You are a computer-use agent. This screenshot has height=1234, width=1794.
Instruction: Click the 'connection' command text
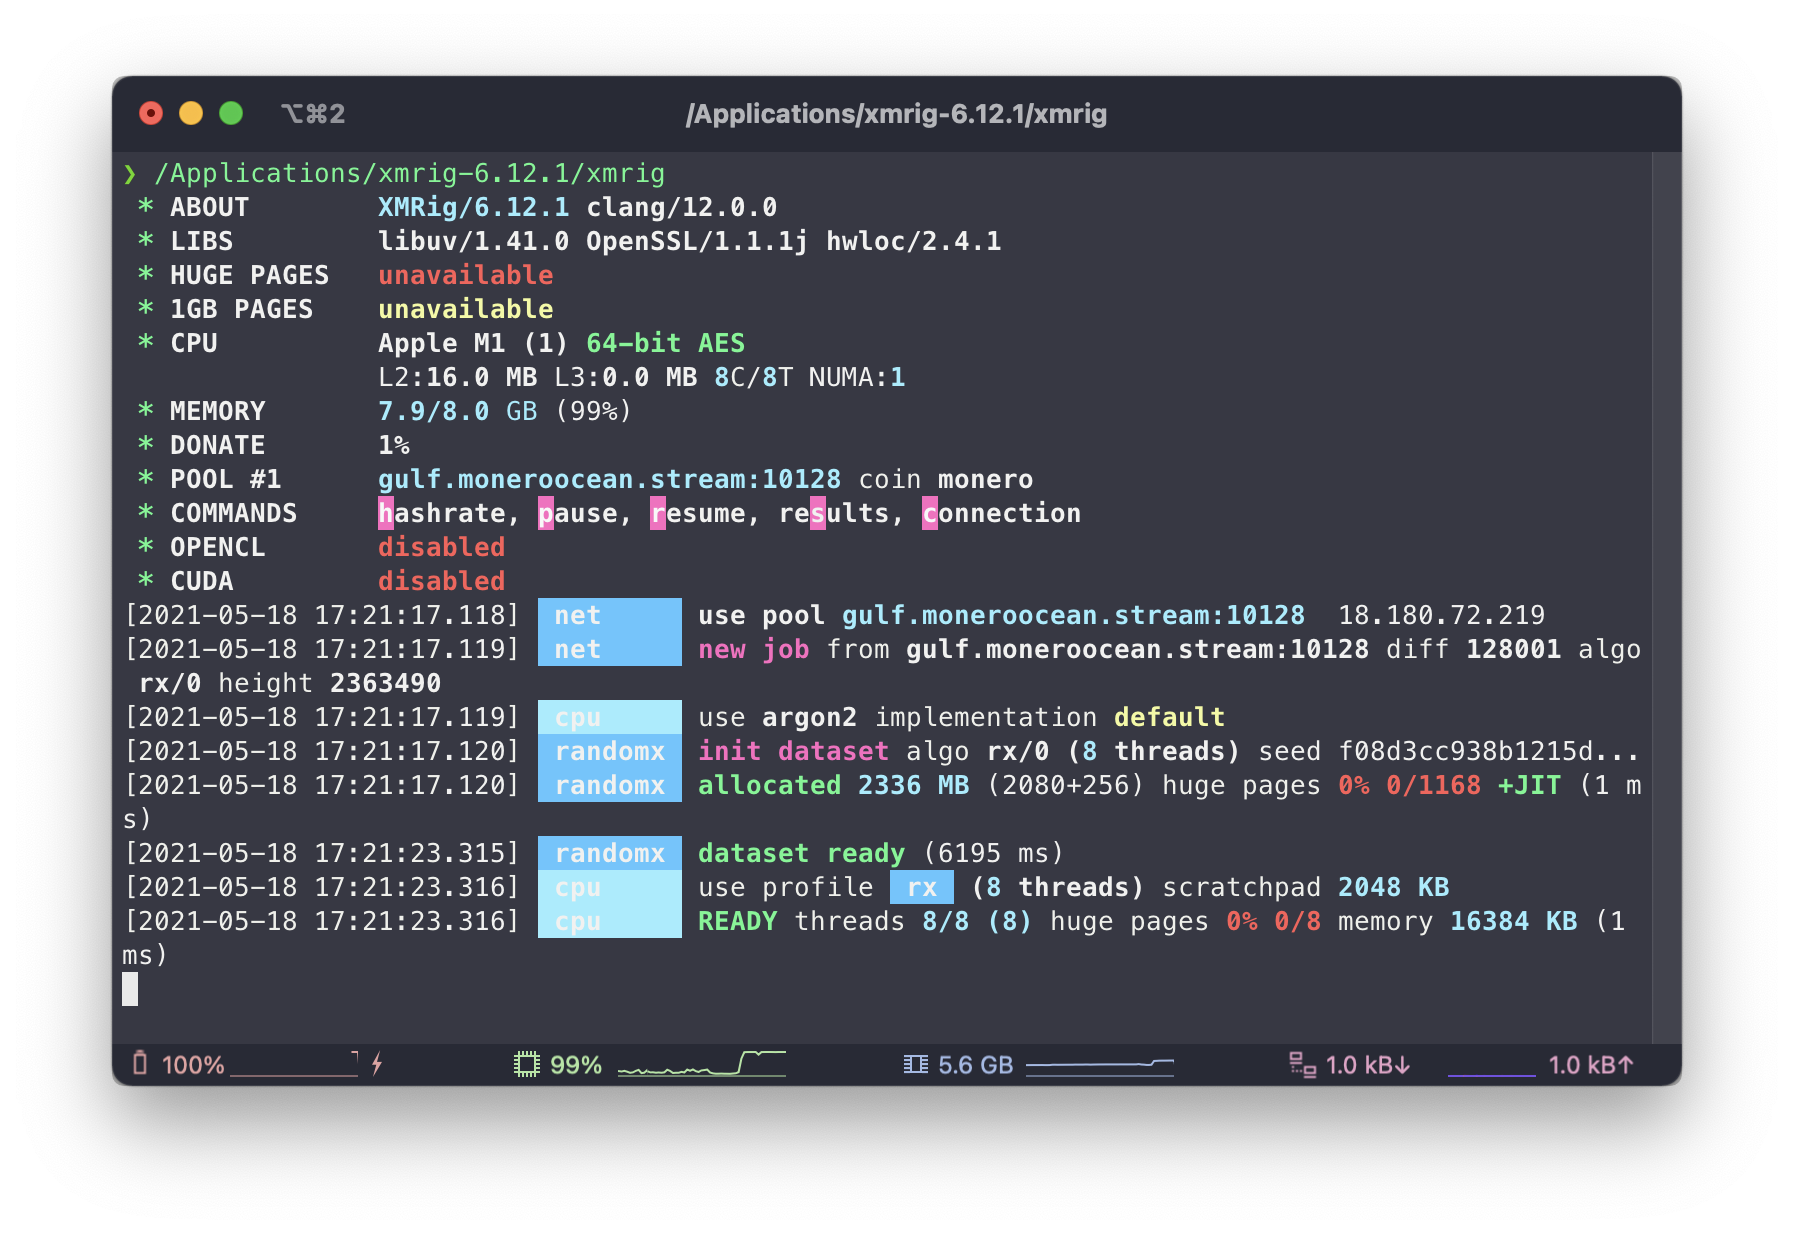click(1001, 513)
